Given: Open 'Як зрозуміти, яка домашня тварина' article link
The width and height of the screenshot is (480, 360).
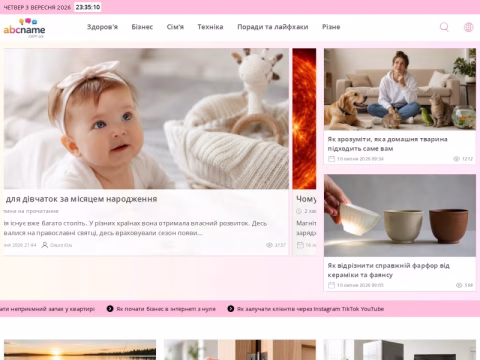Looking at the screenshot, I should point(387,144).
